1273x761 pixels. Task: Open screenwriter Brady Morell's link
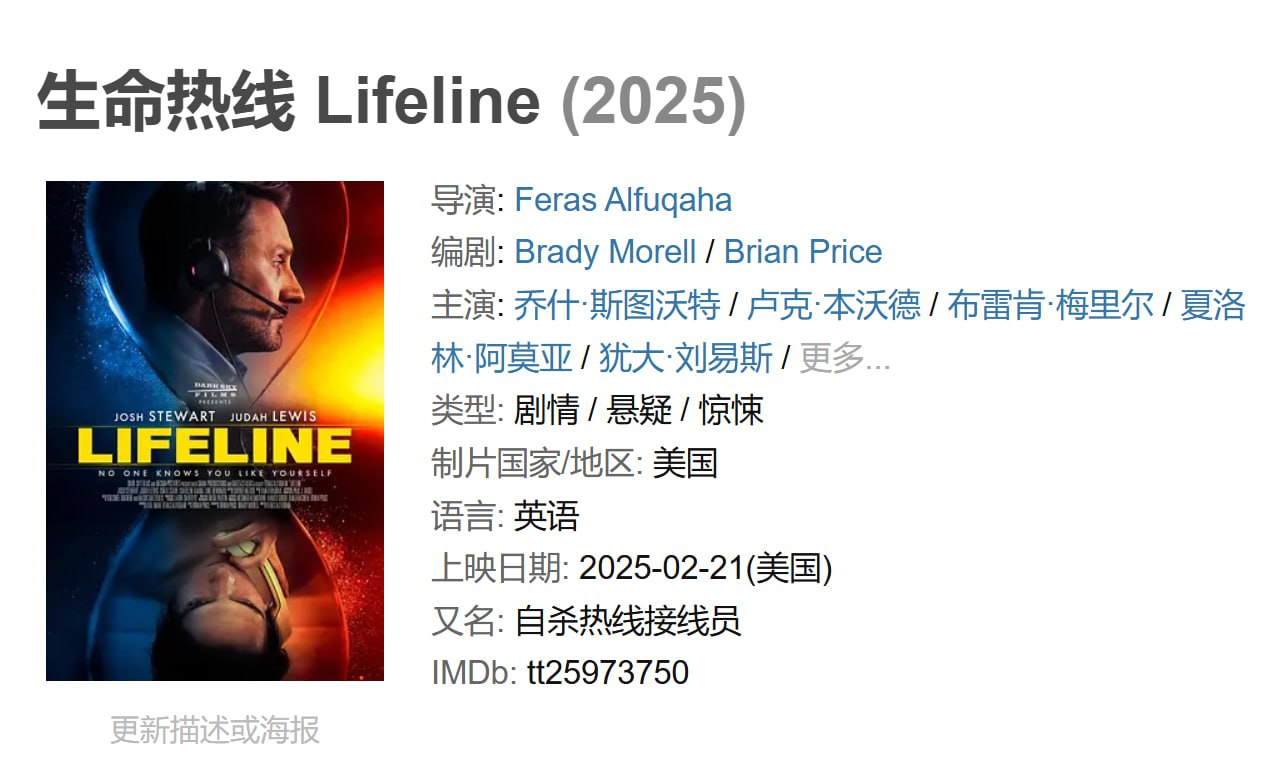tap(605, 252)
